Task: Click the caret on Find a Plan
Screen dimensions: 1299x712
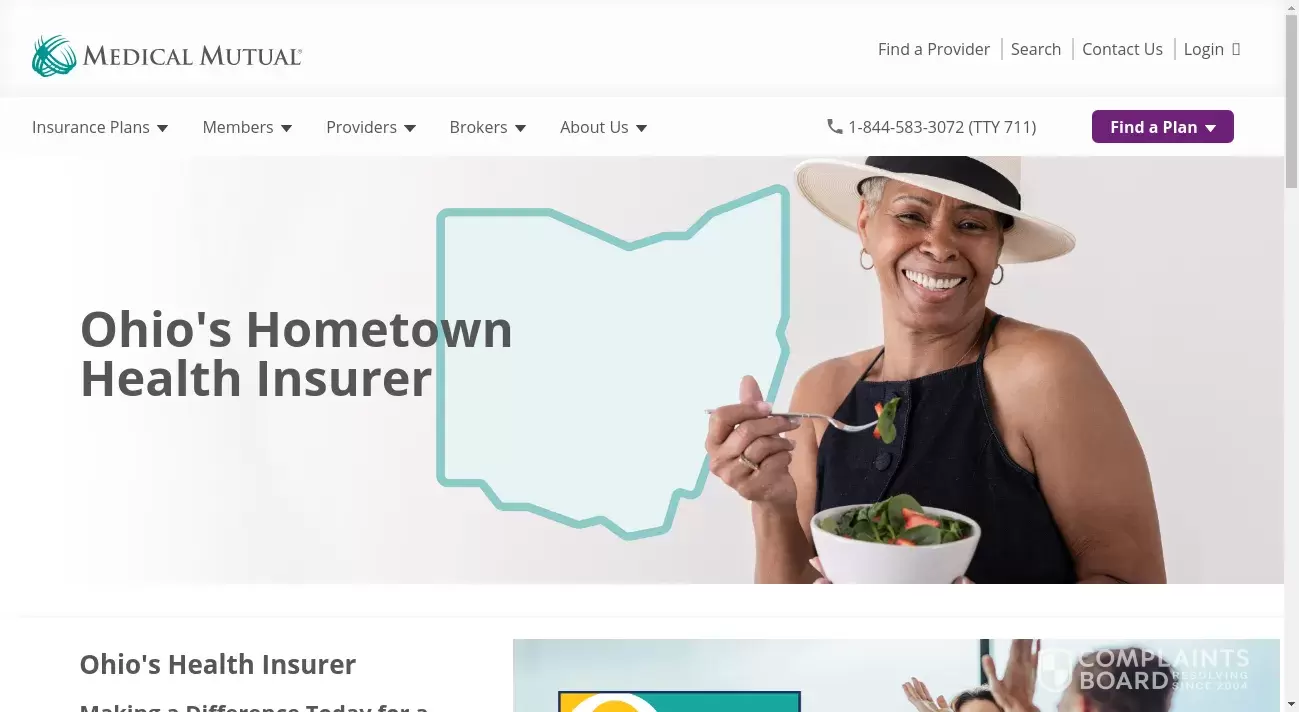Action: click(1210, 128)
